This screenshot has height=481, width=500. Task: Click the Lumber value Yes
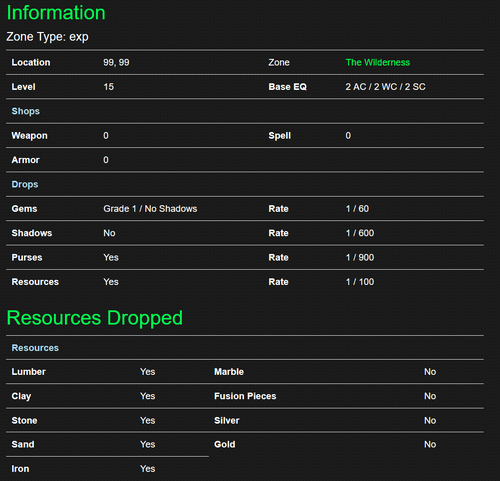(x=148, y=372)
